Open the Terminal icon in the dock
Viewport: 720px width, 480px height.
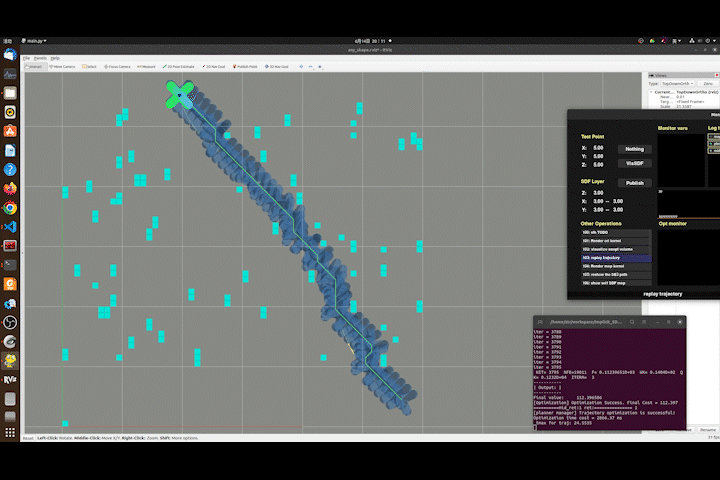[10, 265]
